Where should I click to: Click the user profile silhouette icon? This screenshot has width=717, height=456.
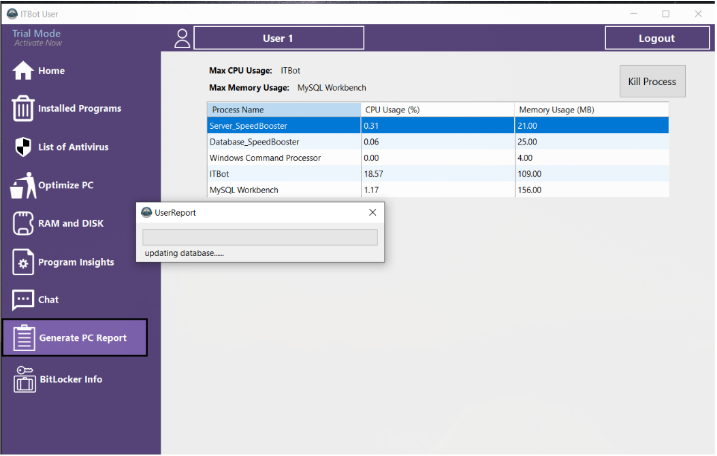point(182,38)
